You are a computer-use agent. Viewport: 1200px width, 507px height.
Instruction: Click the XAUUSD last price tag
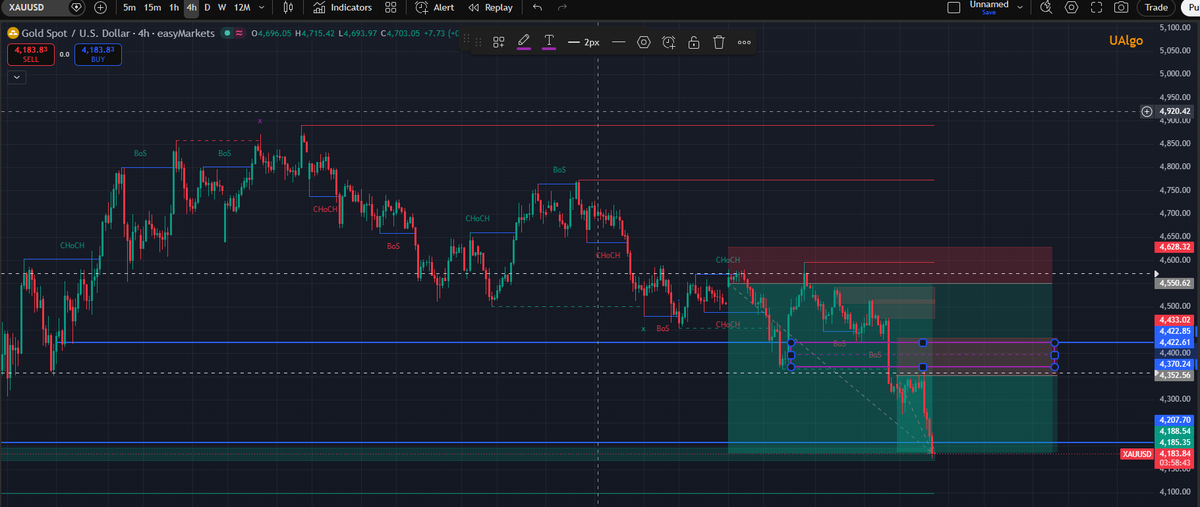(1136, 454)
